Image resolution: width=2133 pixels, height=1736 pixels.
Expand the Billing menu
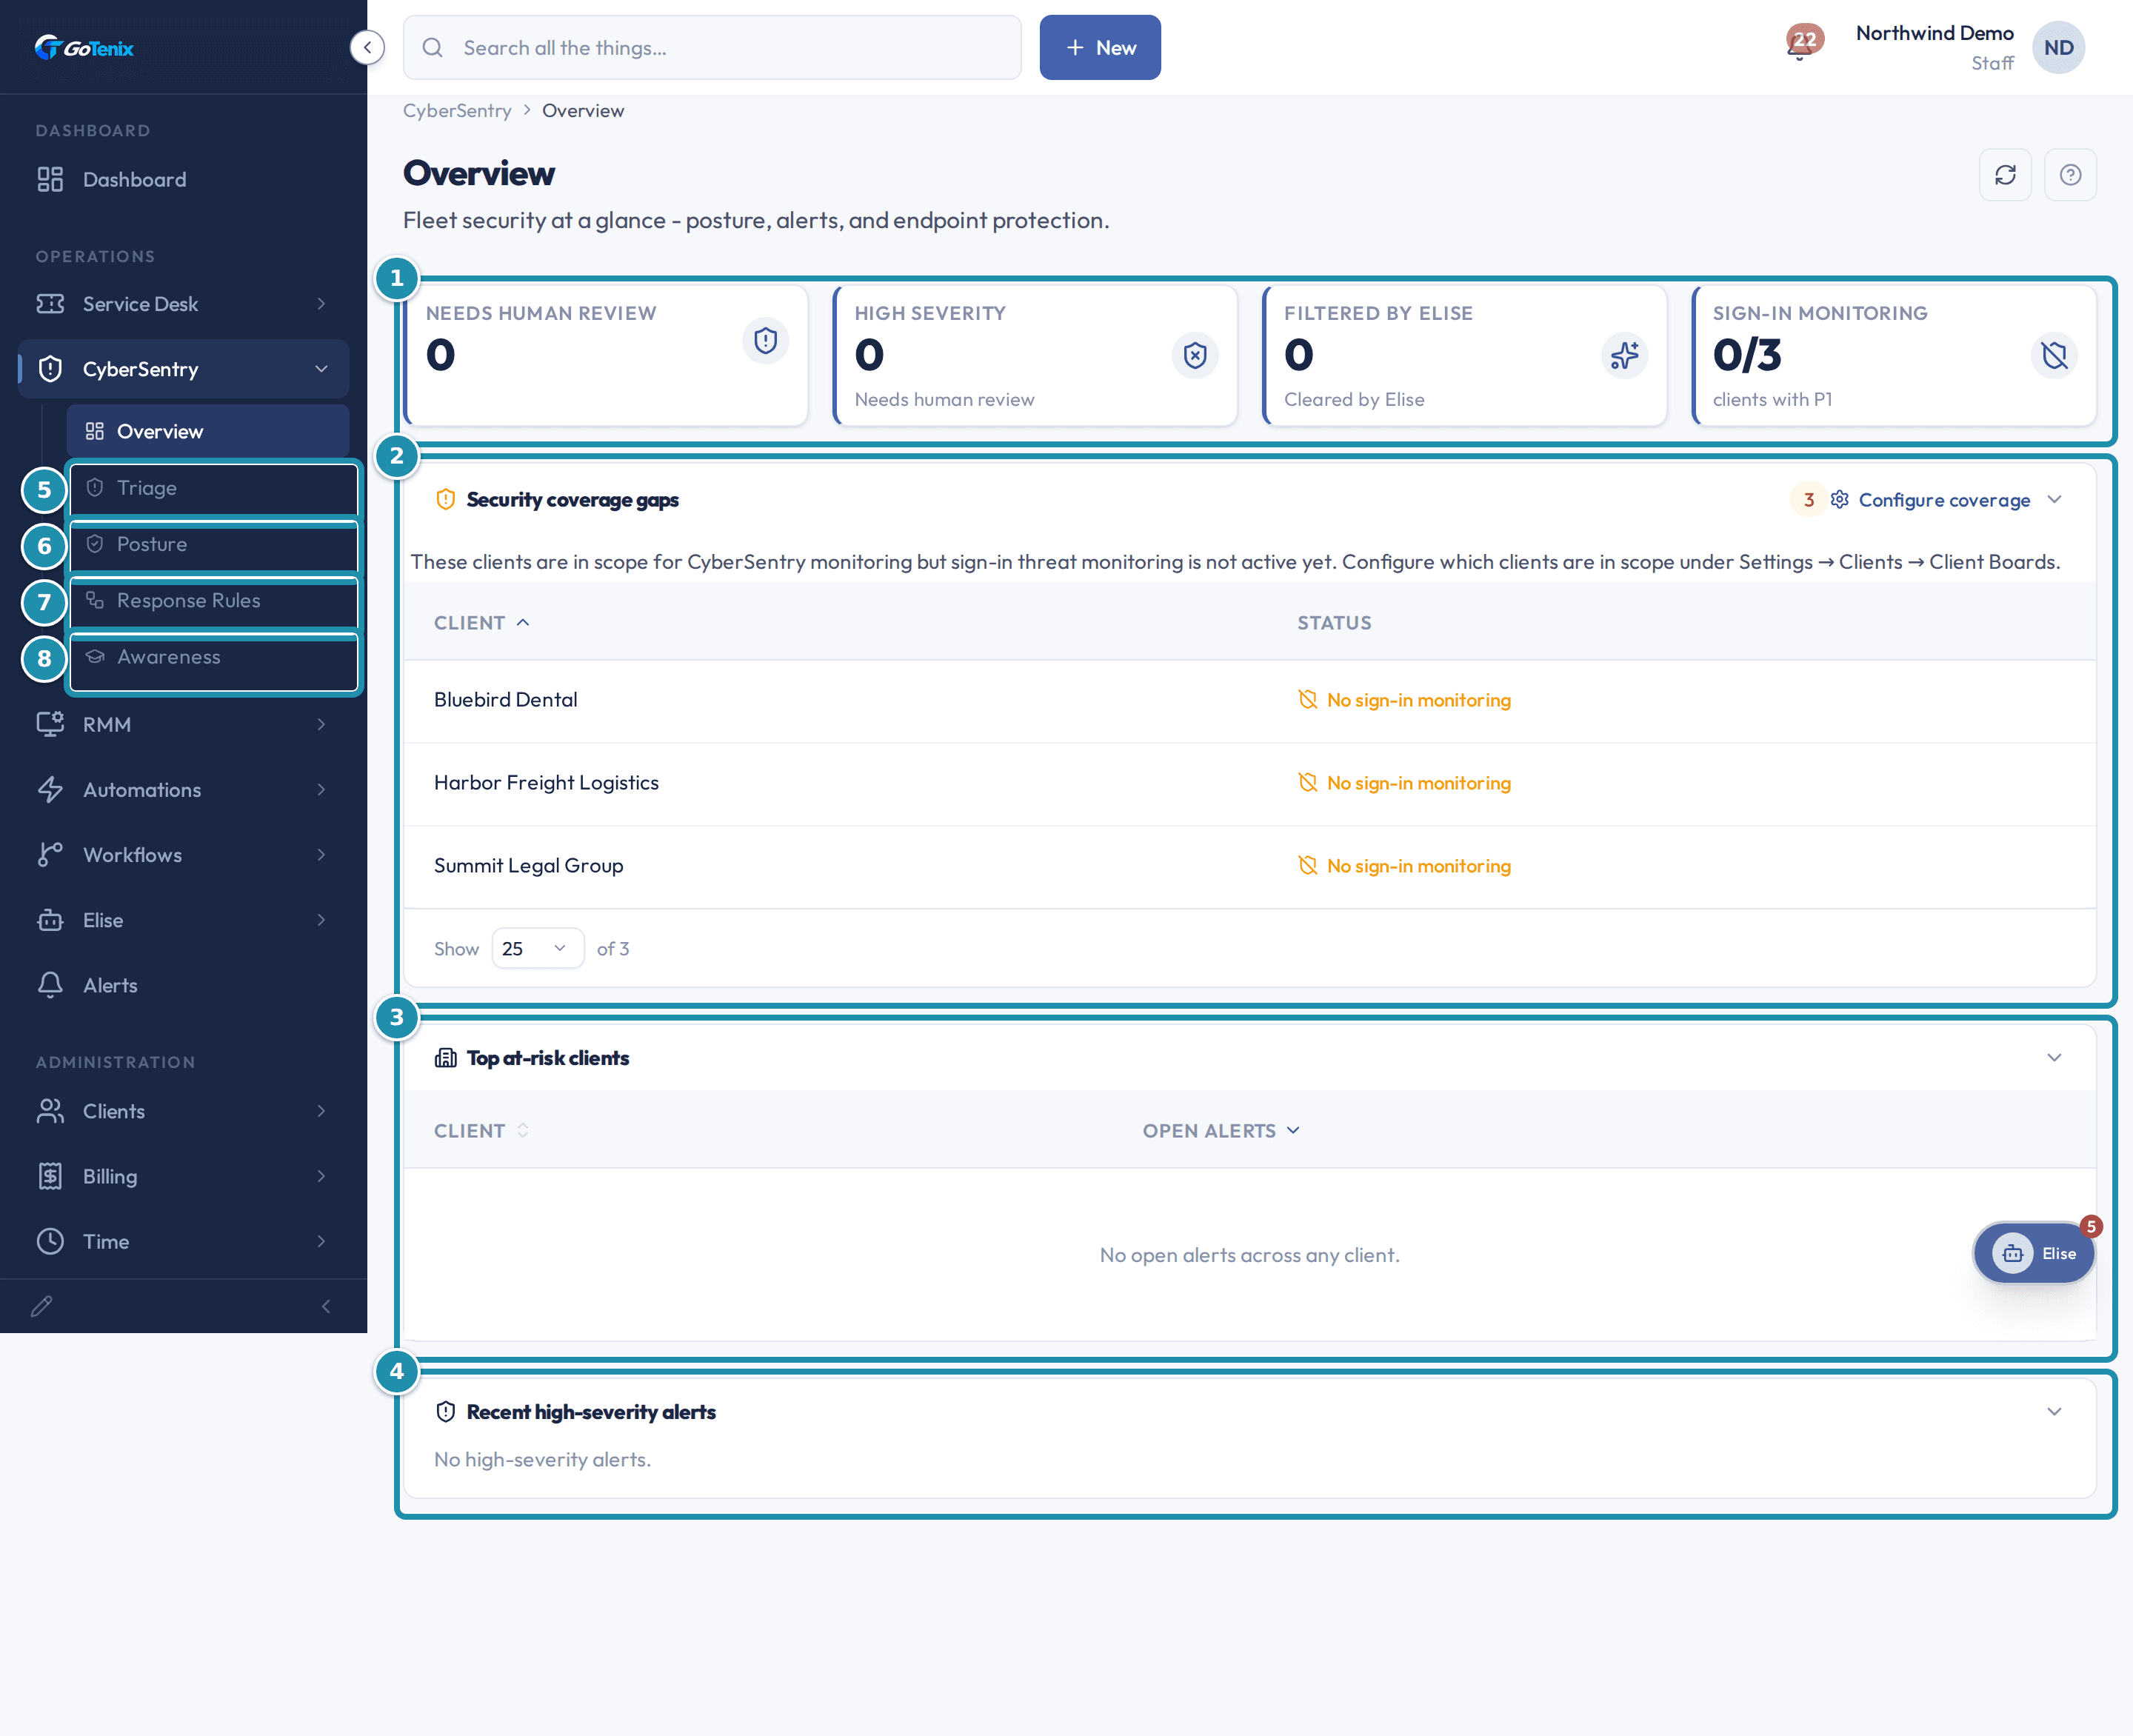[x=184, y=1176]
